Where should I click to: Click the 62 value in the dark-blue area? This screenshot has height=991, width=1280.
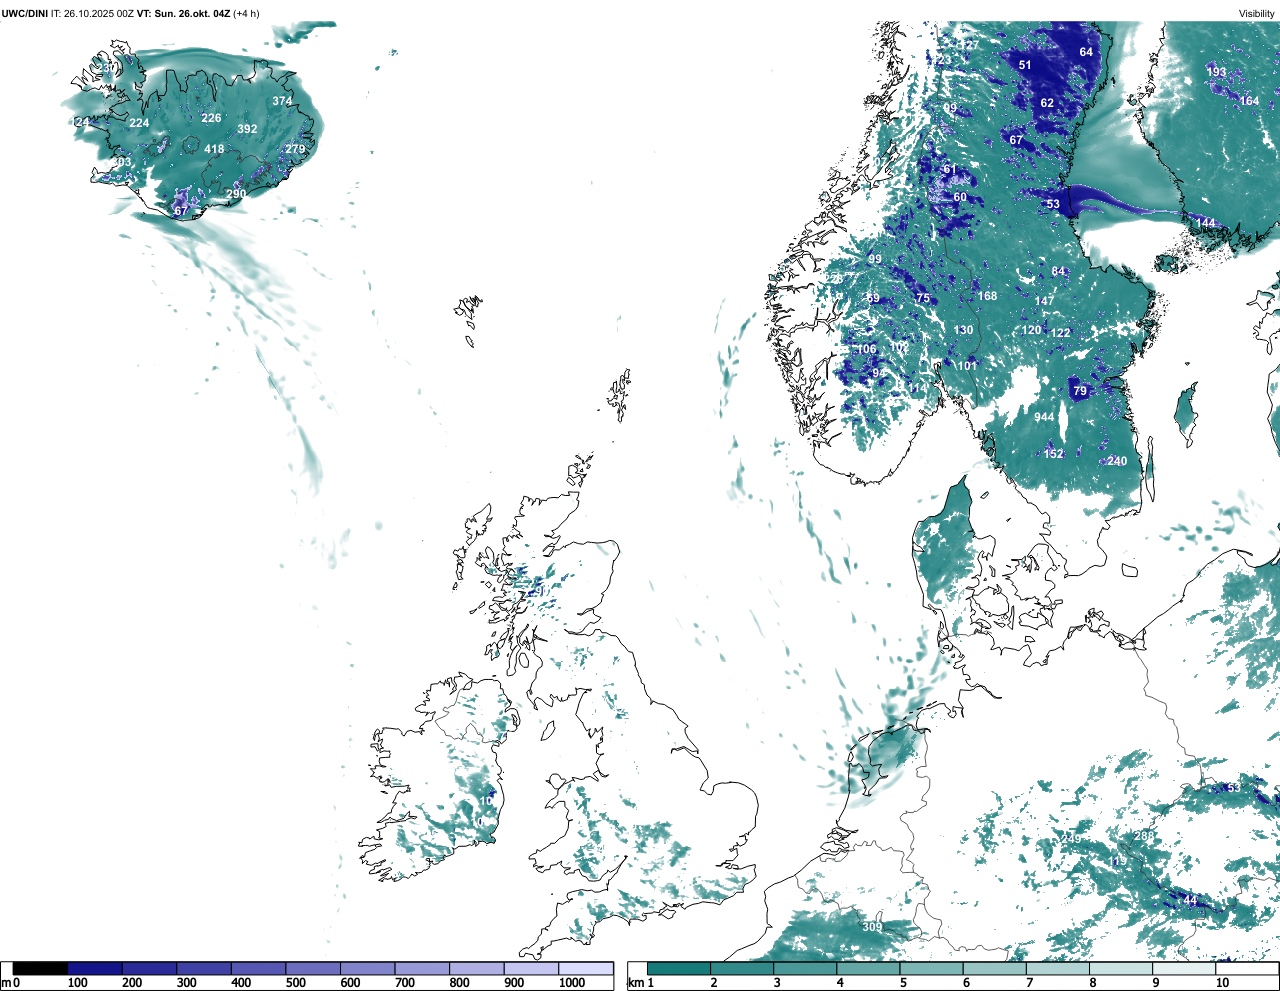tap(1047, 103)
